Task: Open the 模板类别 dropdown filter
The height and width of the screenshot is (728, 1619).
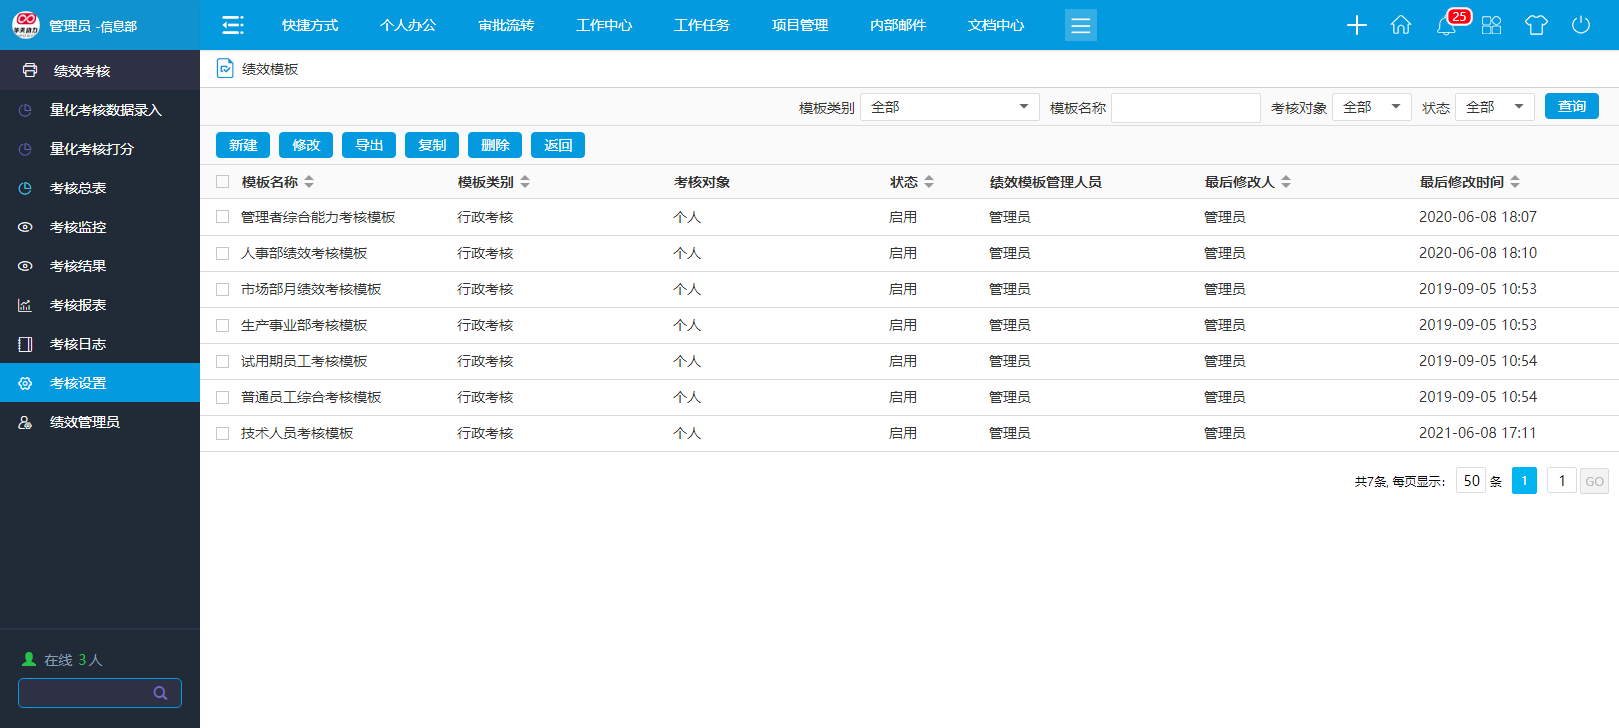Action: pyautogui.click(x=949, y=107)
